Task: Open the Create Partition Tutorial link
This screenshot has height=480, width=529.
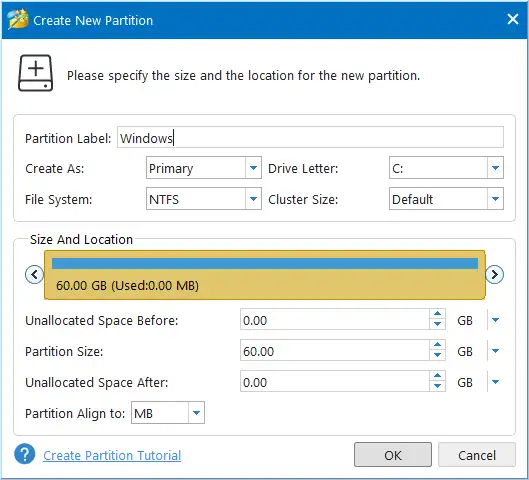Action: (x=112, y=455)
